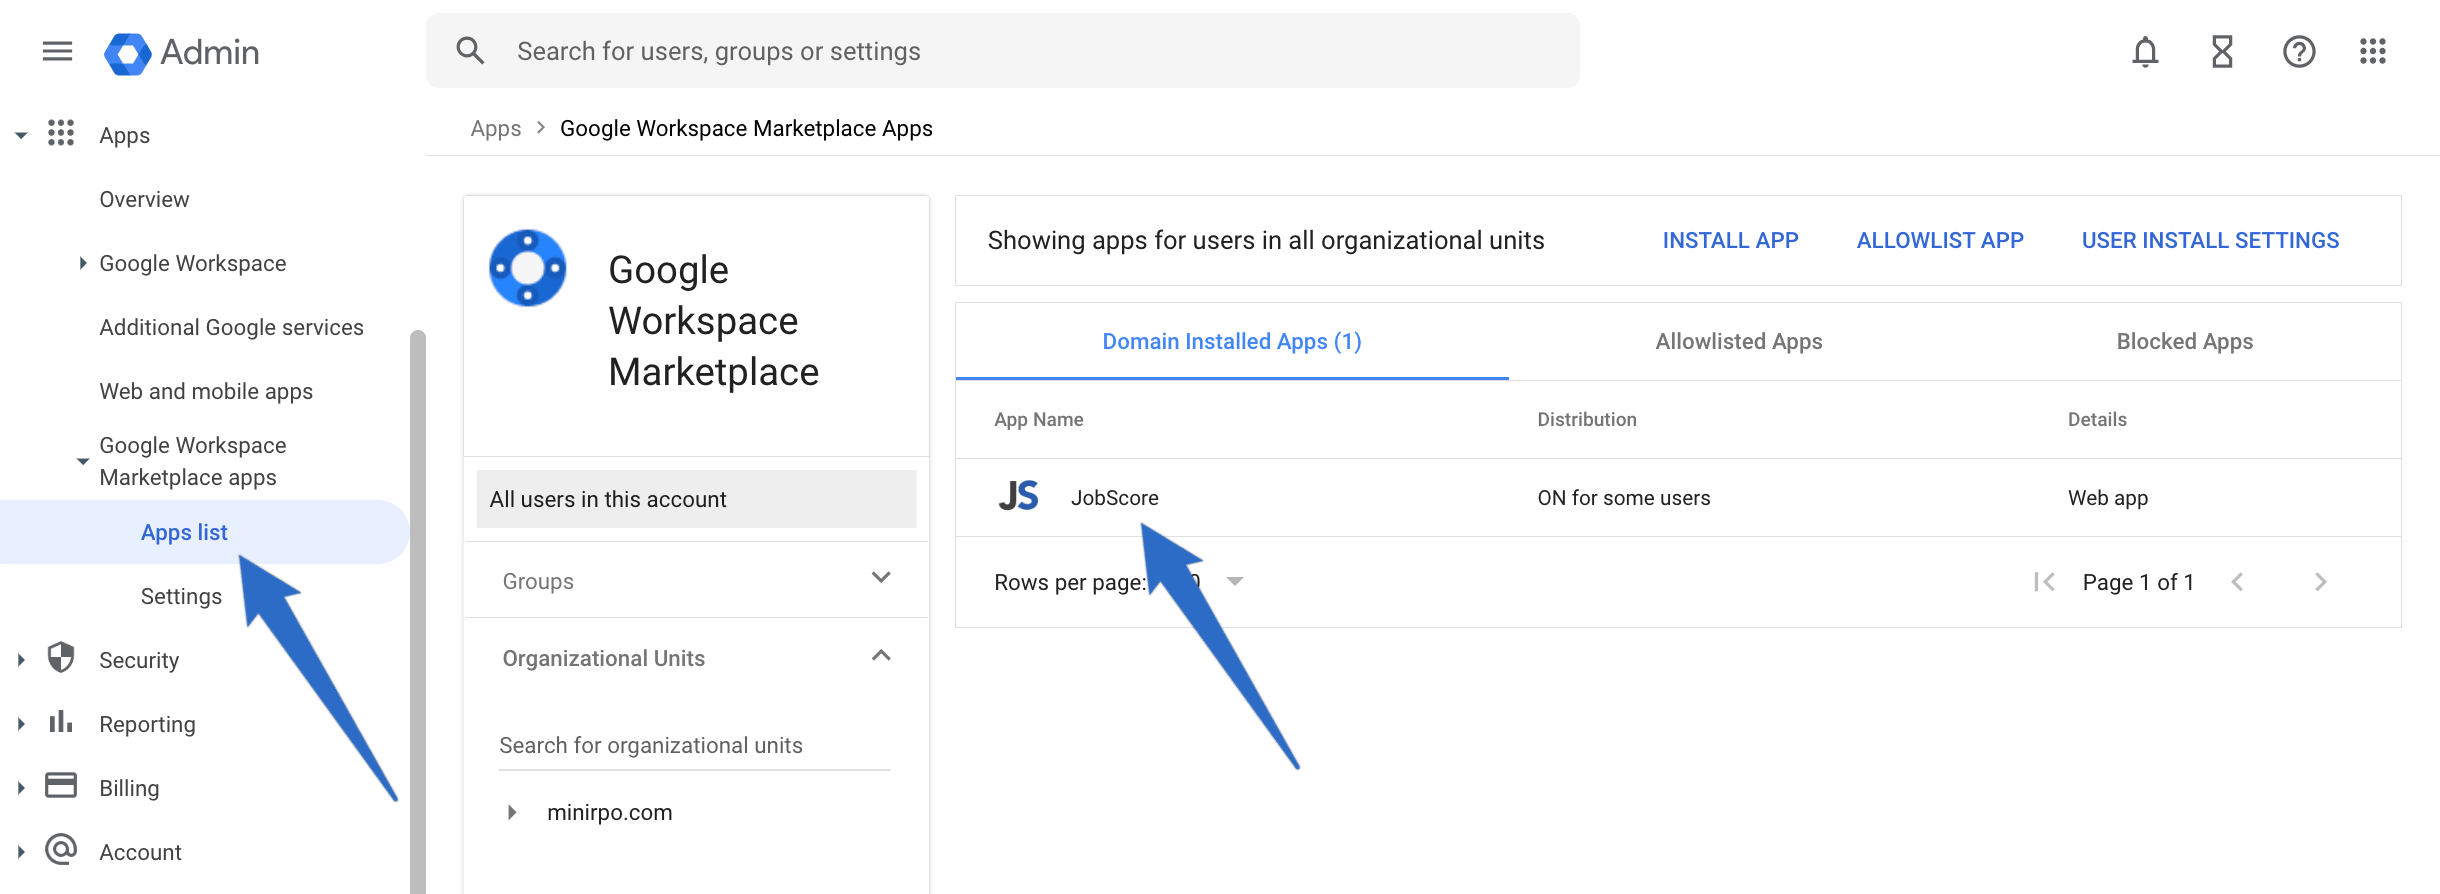
Task: Select All users in this account
Action: 696,499
